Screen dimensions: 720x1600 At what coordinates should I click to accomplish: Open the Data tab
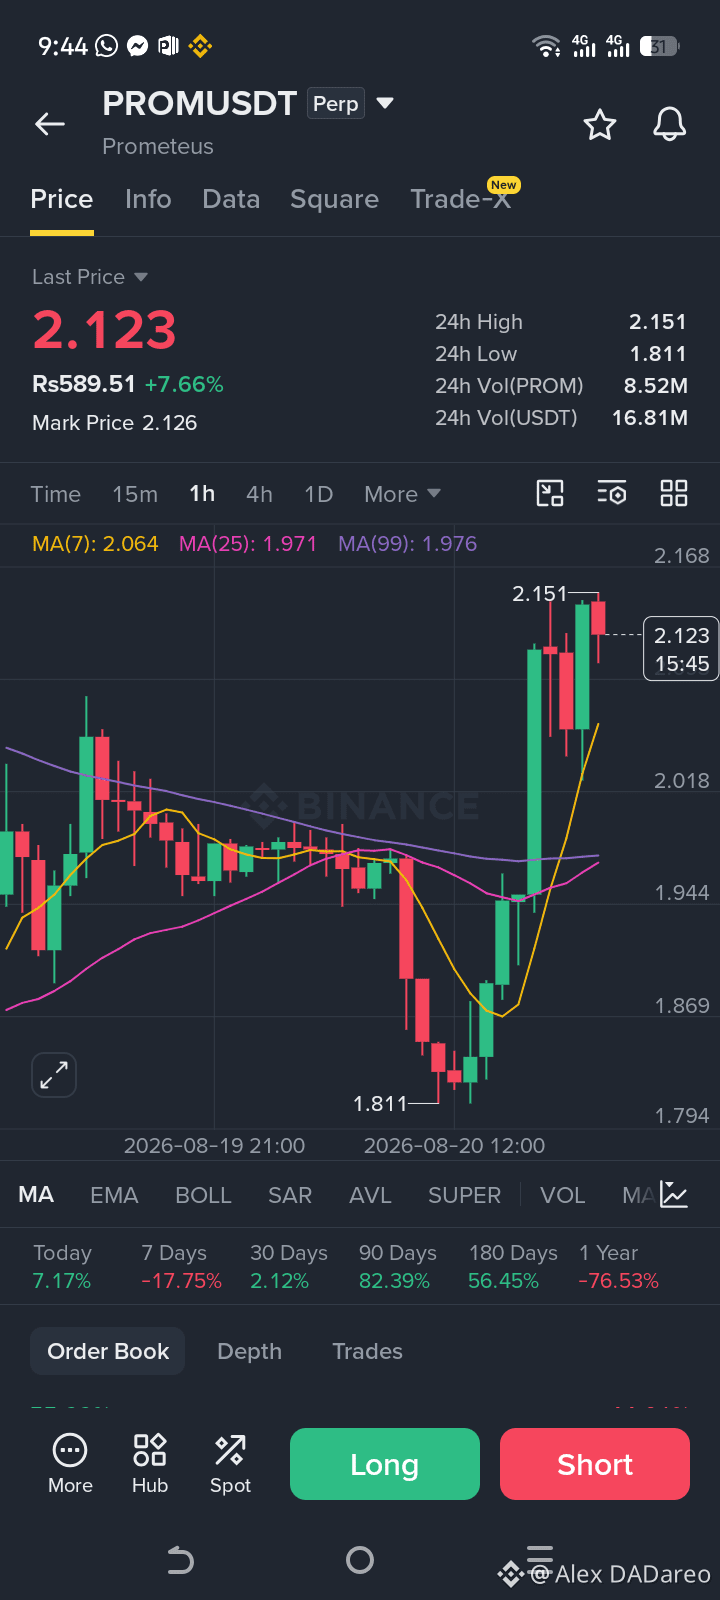(231, 199)
